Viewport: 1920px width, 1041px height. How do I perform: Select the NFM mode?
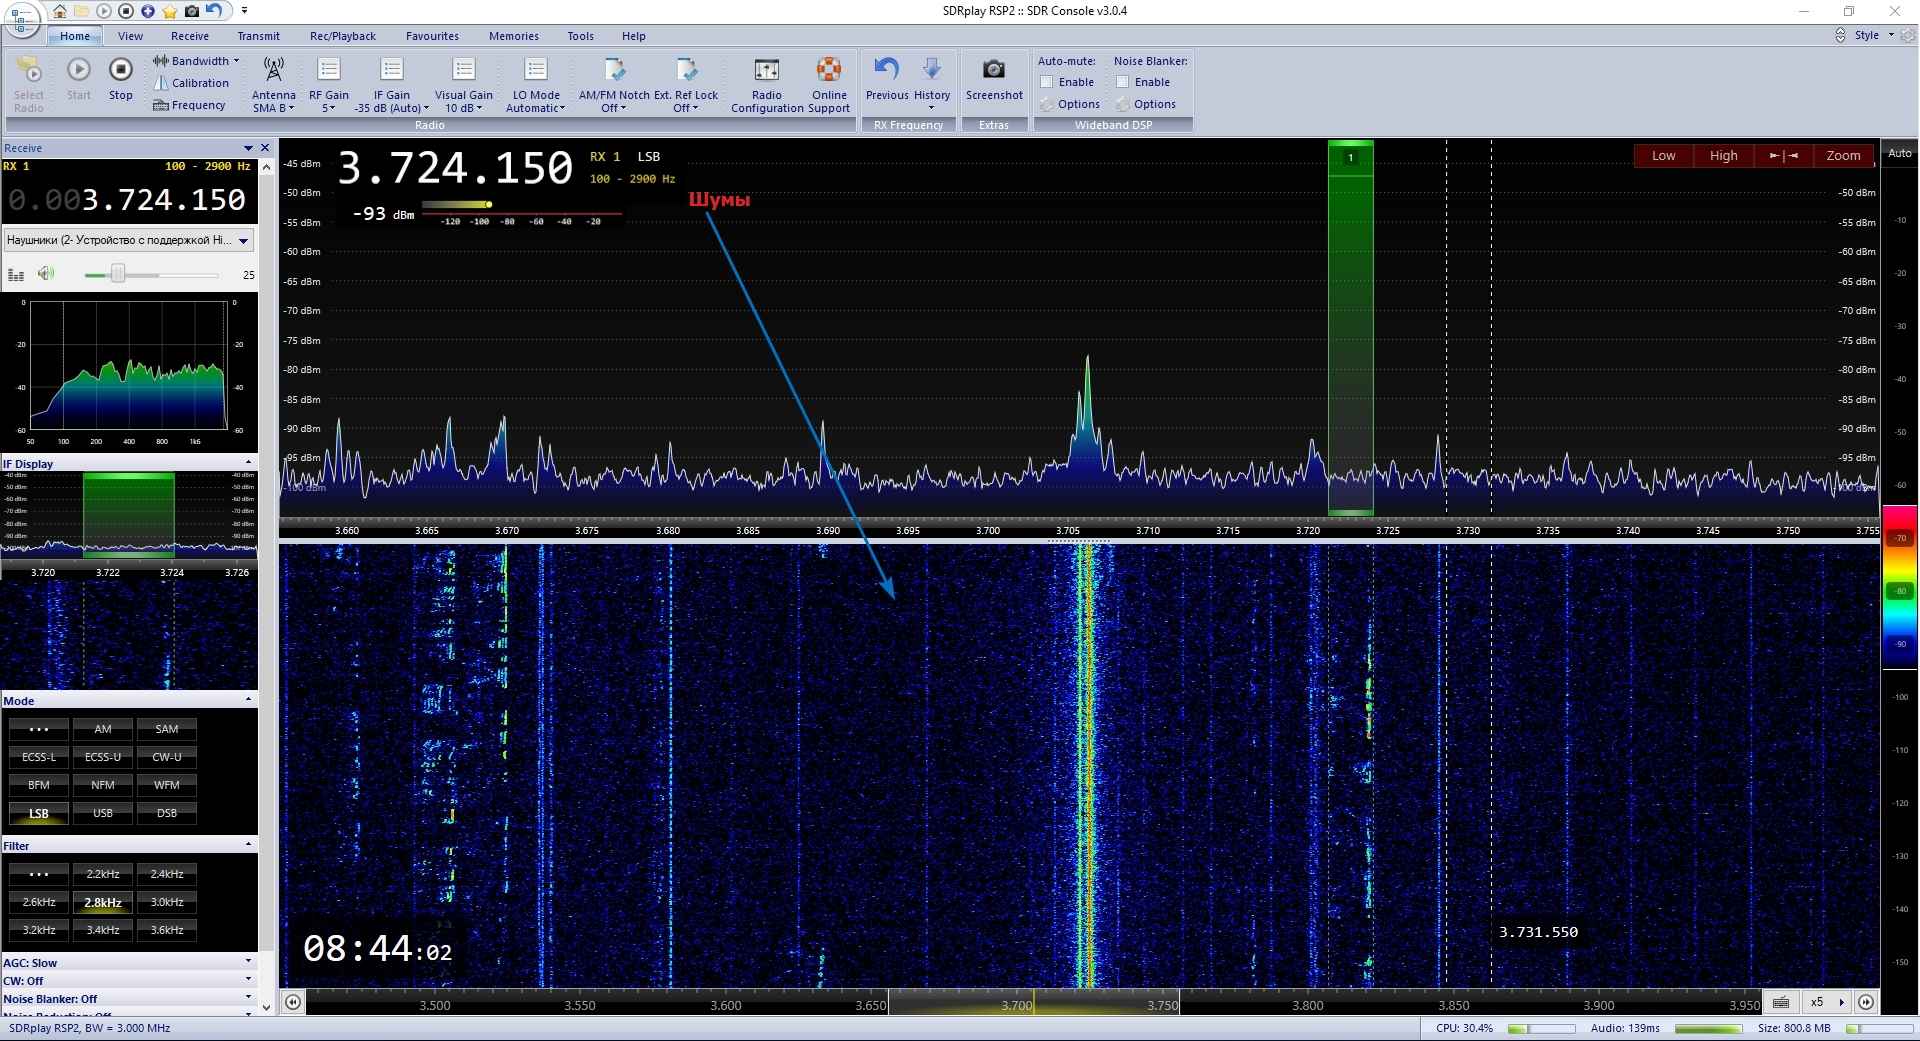[103, 785]
